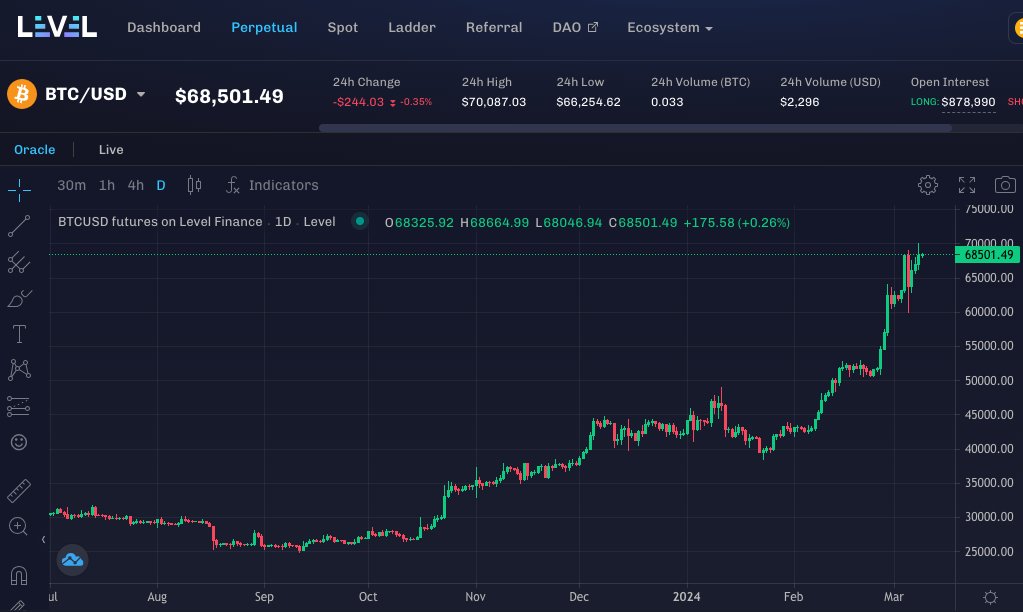The width and height of the screenshot is (1023, 612).
Task: Open the Perpetual trading page
Action: coord(264,27)
